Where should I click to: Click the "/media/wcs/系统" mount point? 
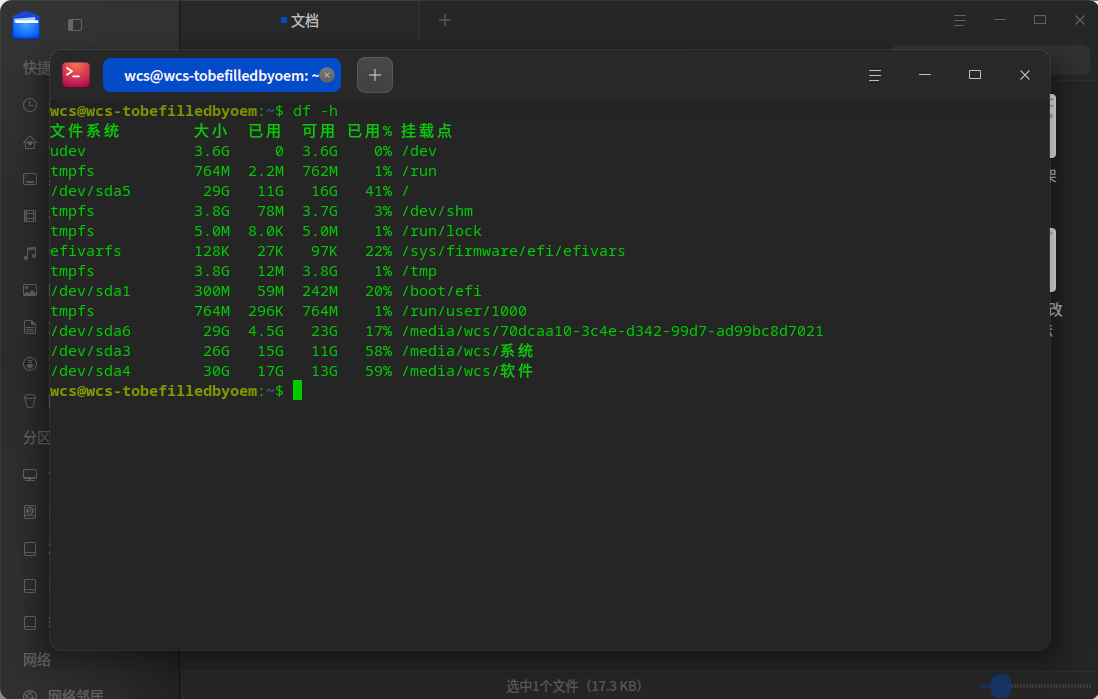point(467,351)
